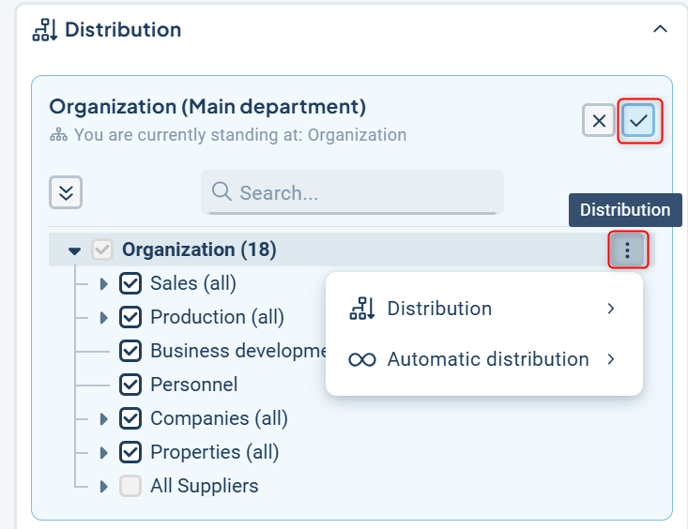This screenshot has width=688, height=529.
Task: Click the expand-all double chevron icon
Action: coord(66,192)
